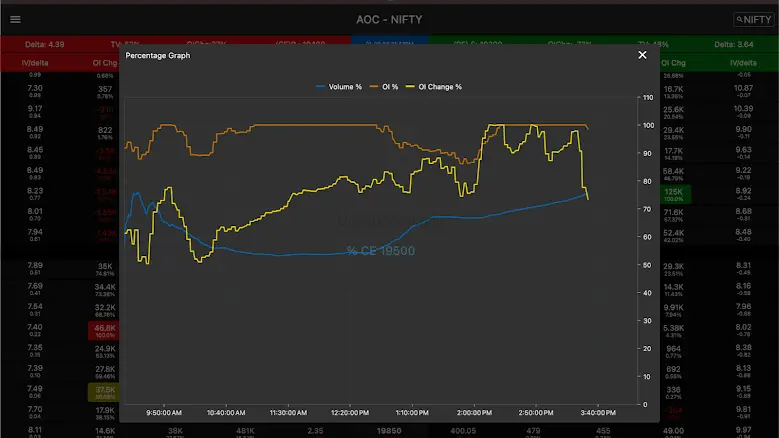Select the 34.4K OI Chg cell
The height and width of the screenshot is (438, 779).
[105, 290]
